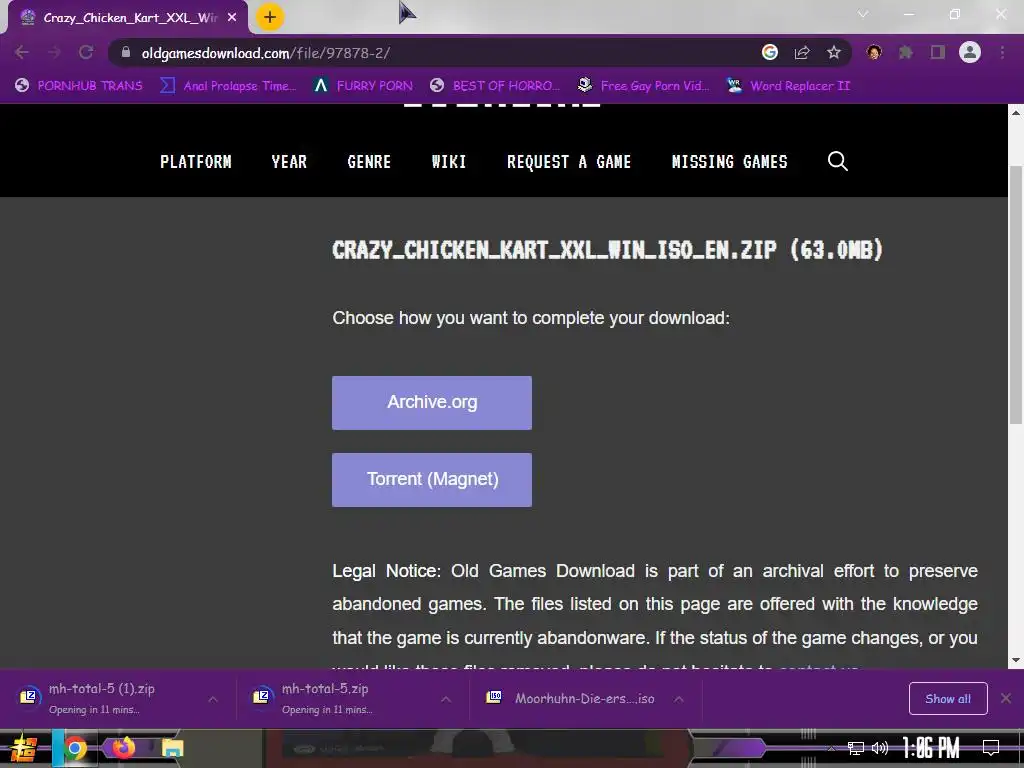Close the Crazy_Chicken_Kart_XXL tab
The width and height of the screenshot is (1024, 768).
232,18
